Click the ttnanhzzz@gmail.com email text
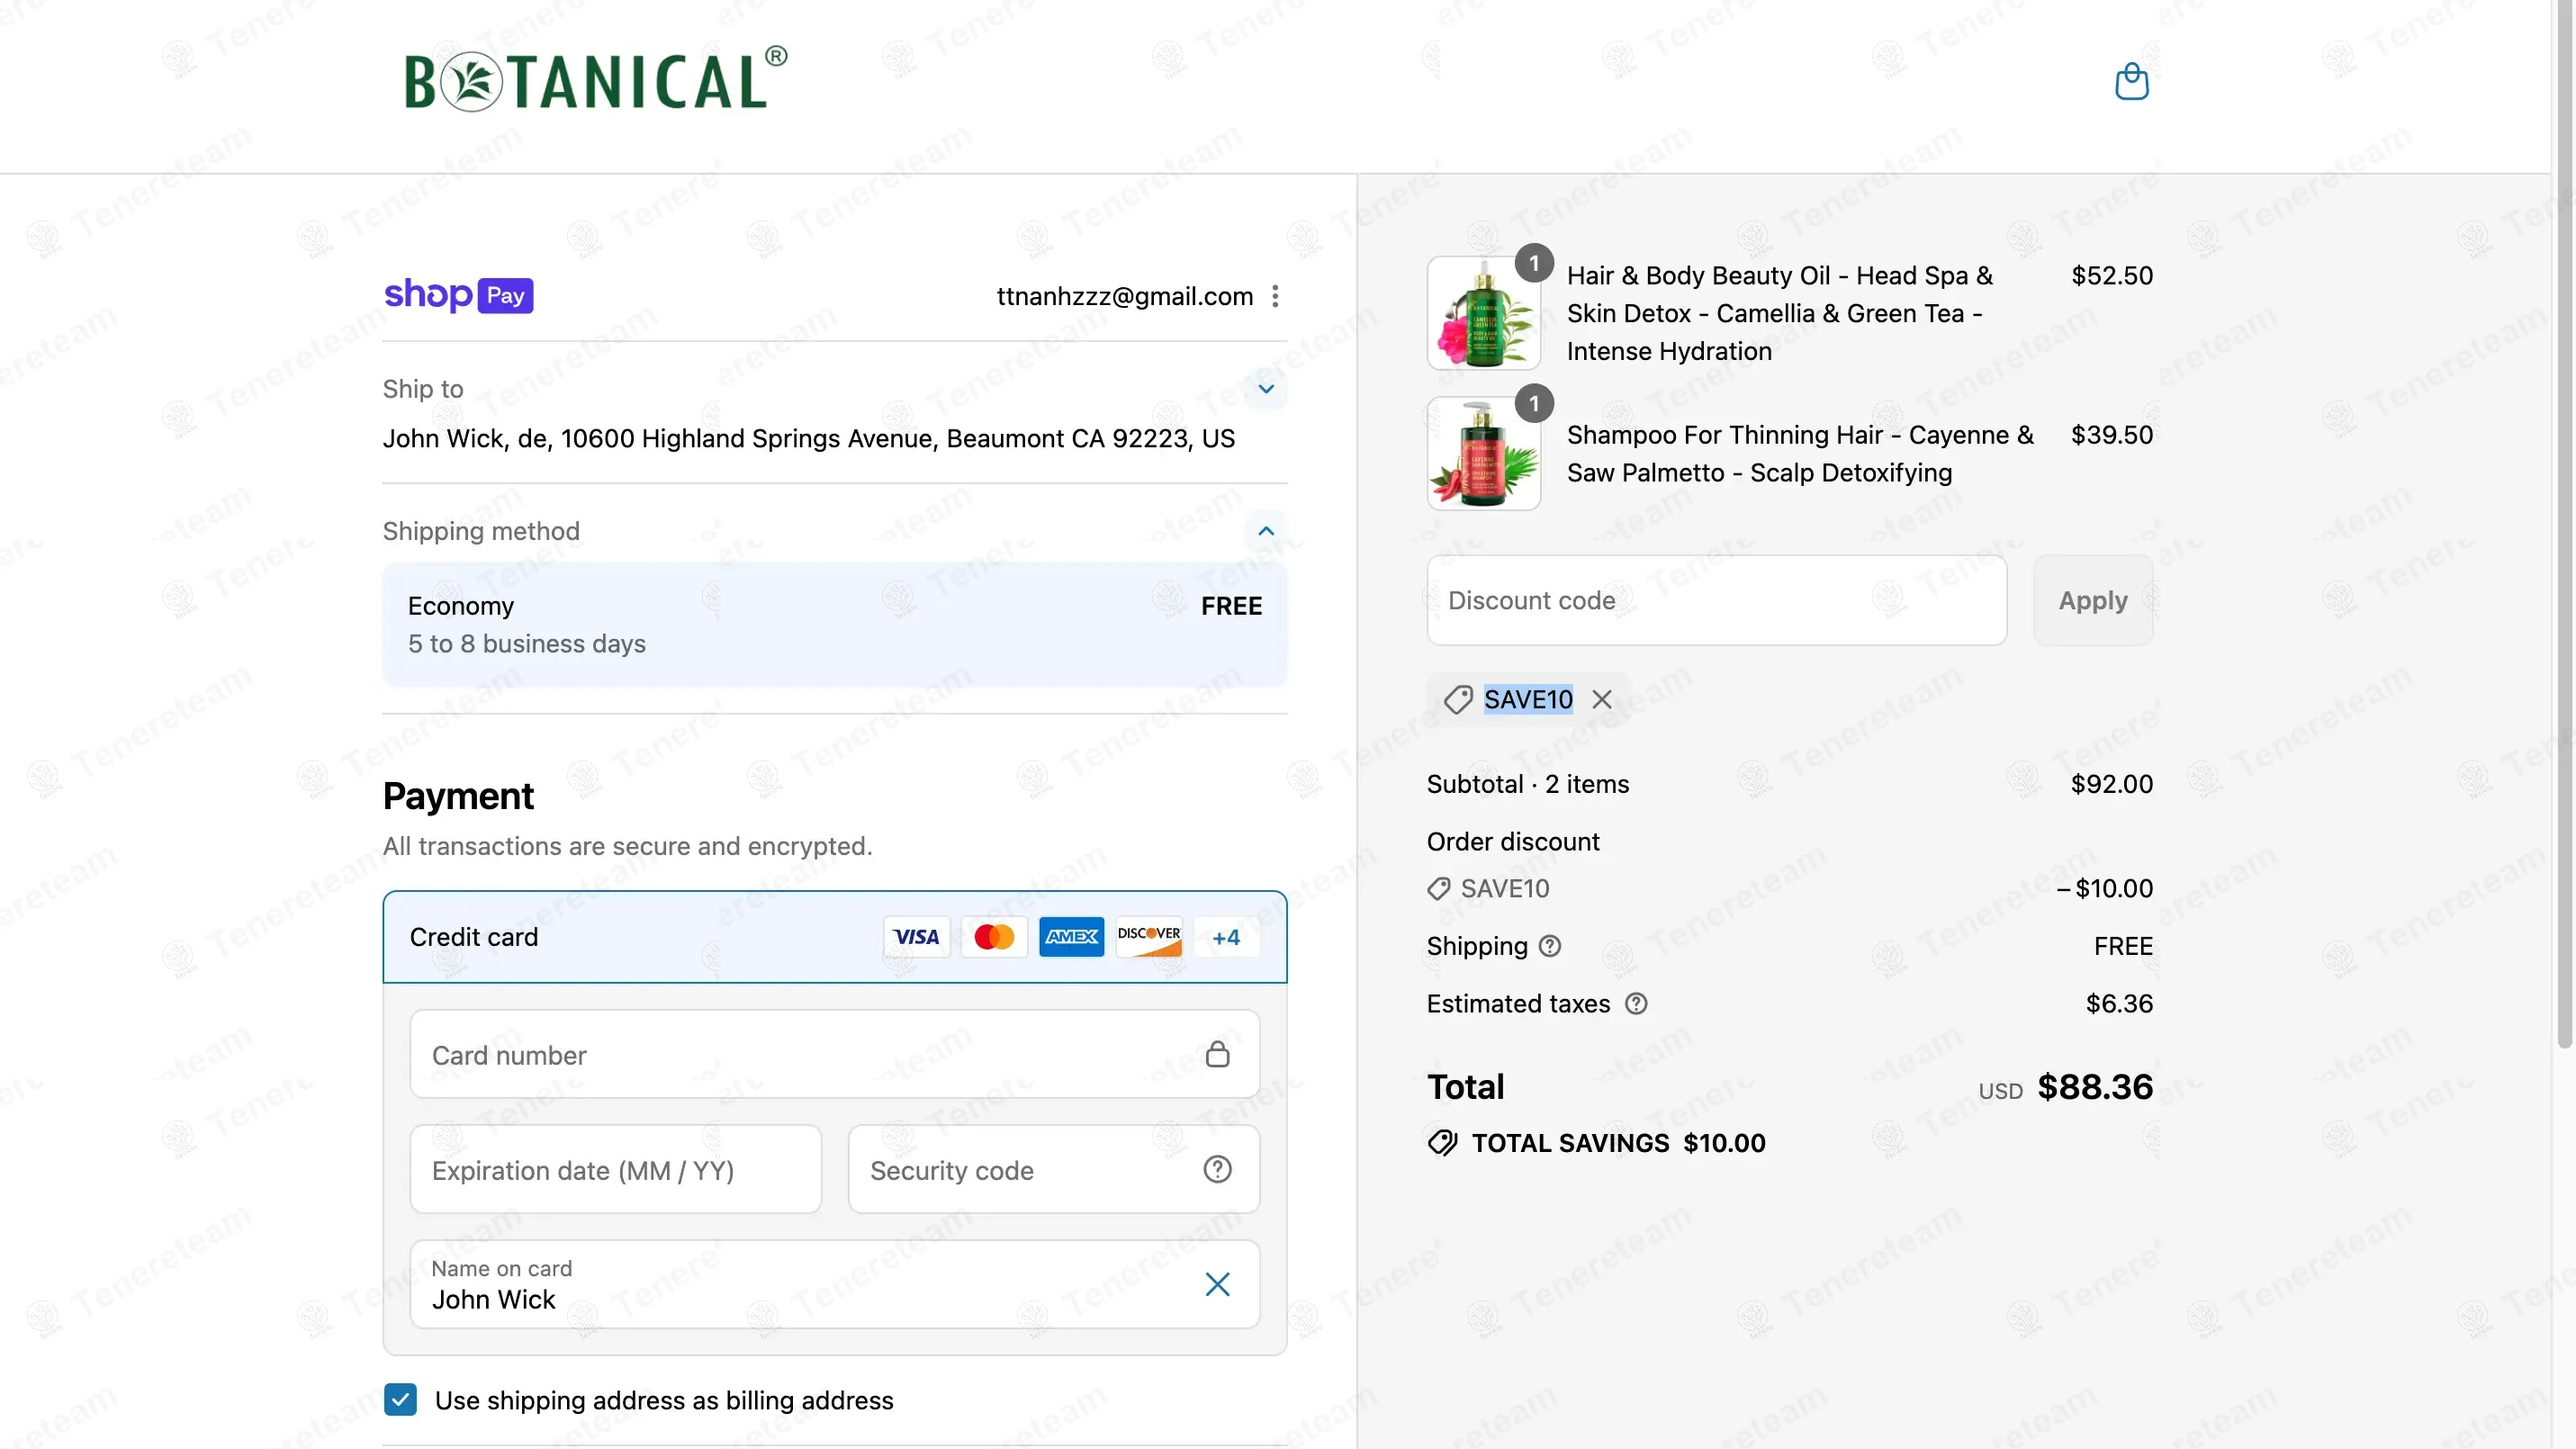Screen dimensions: 2576x1449 [1125, 296]
